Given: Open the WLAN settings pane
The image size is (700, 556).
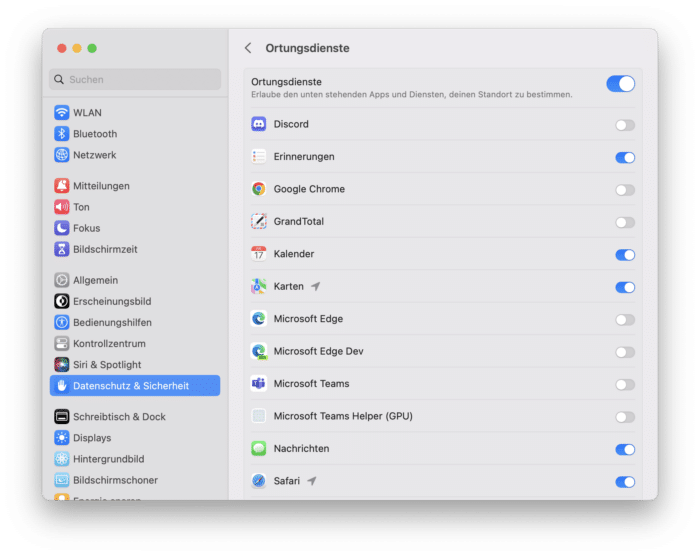Looking at the screenshot, I should click(x=135, y=113).
